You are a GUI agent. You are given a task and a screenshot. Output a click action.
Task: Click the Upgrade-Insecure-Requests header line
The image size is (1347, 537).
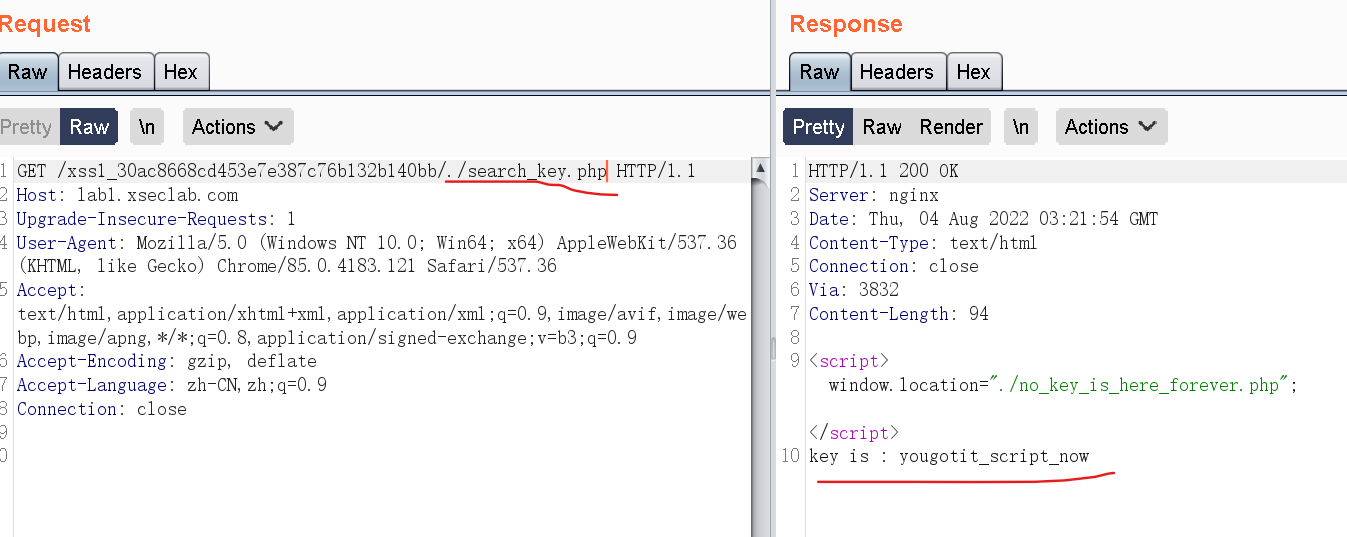tap(156, 219)
